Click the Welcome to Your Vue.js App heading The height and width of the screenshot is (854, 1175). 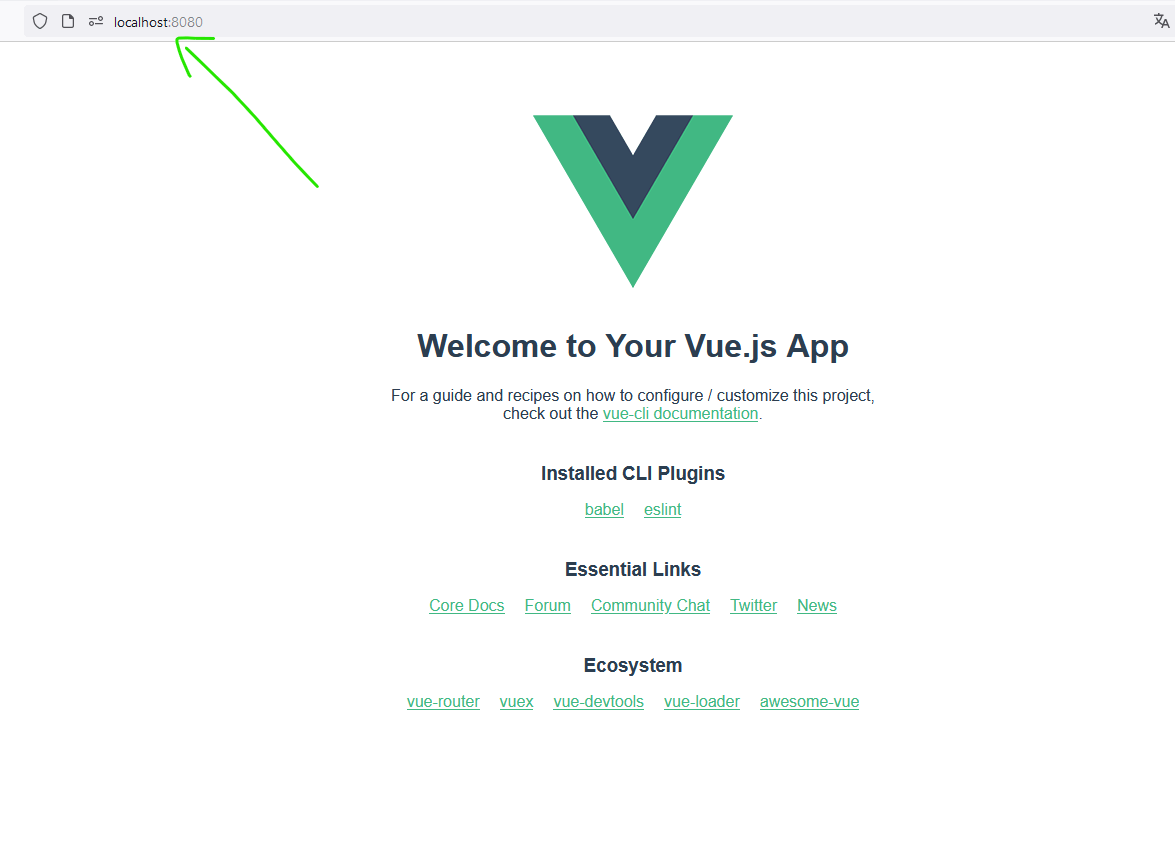coord(632,346)
